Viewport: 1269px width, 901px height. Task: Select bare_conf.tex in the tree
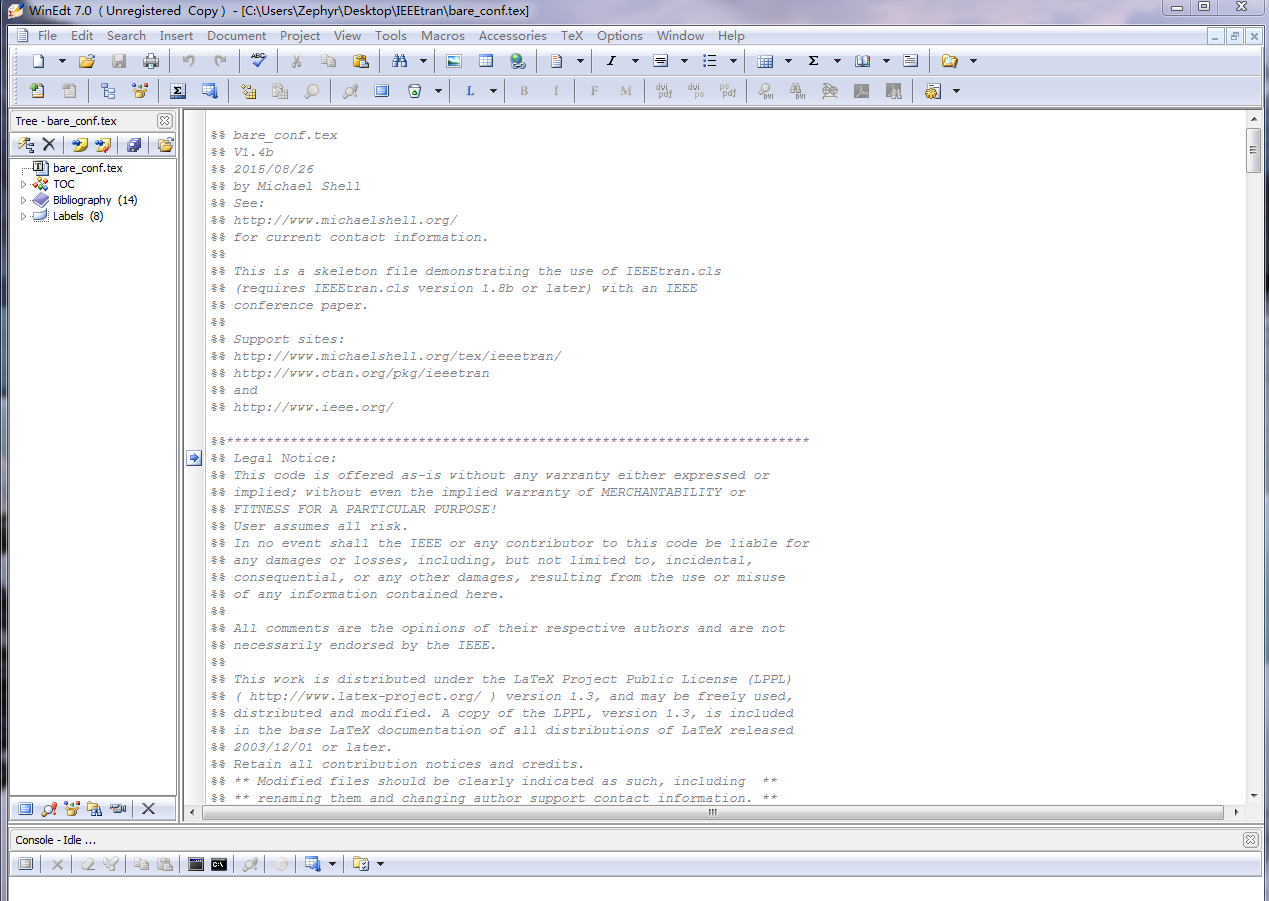(88, 168)
